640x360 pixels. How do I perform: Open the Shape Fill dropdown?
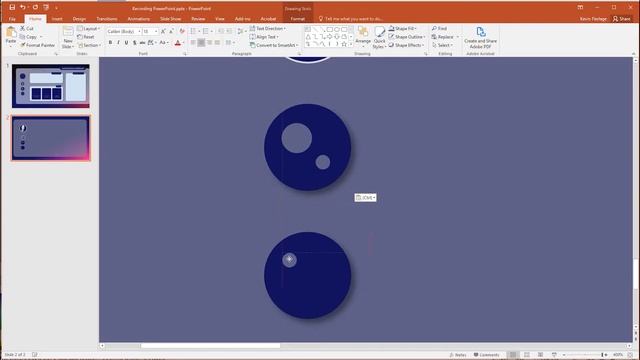click(x=402, y=29)
